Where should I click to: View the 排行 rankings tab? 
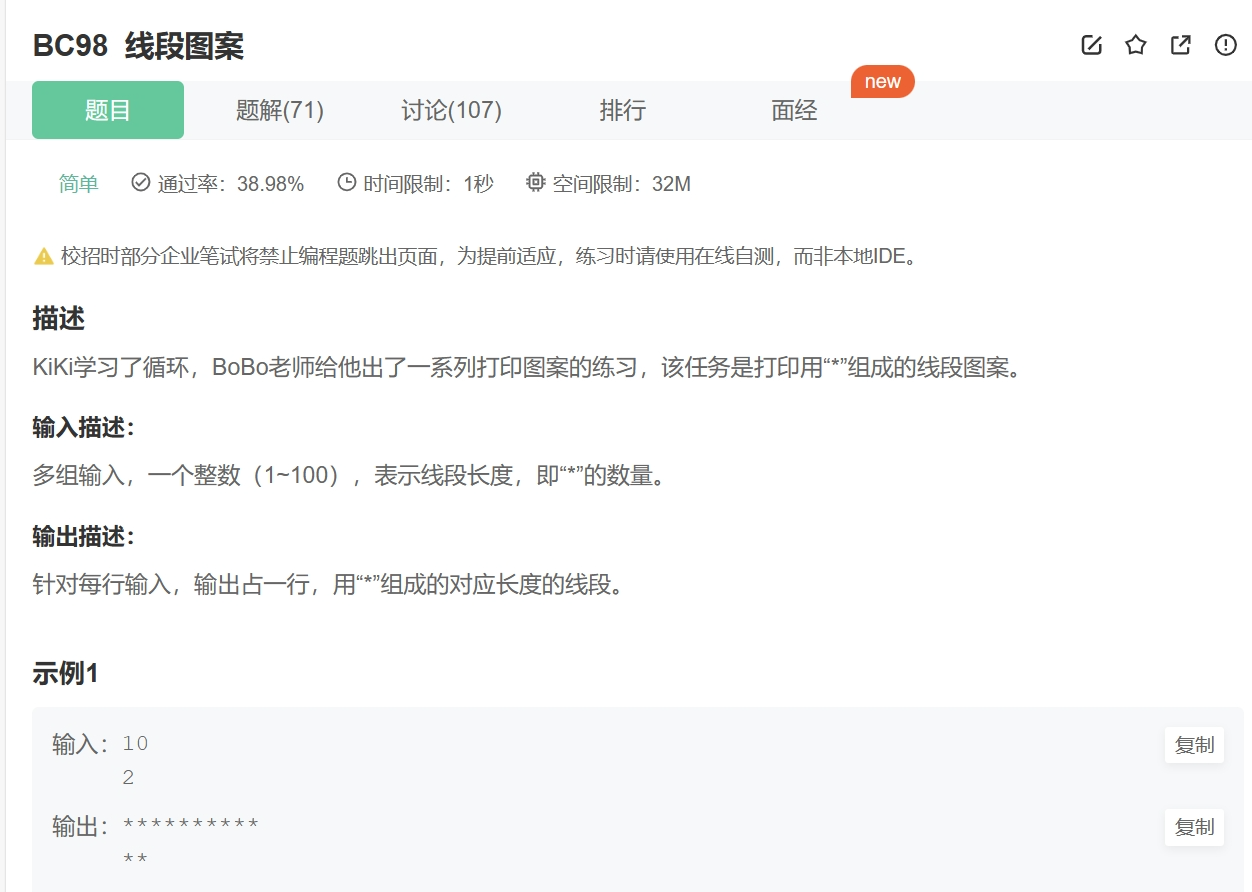623,110
